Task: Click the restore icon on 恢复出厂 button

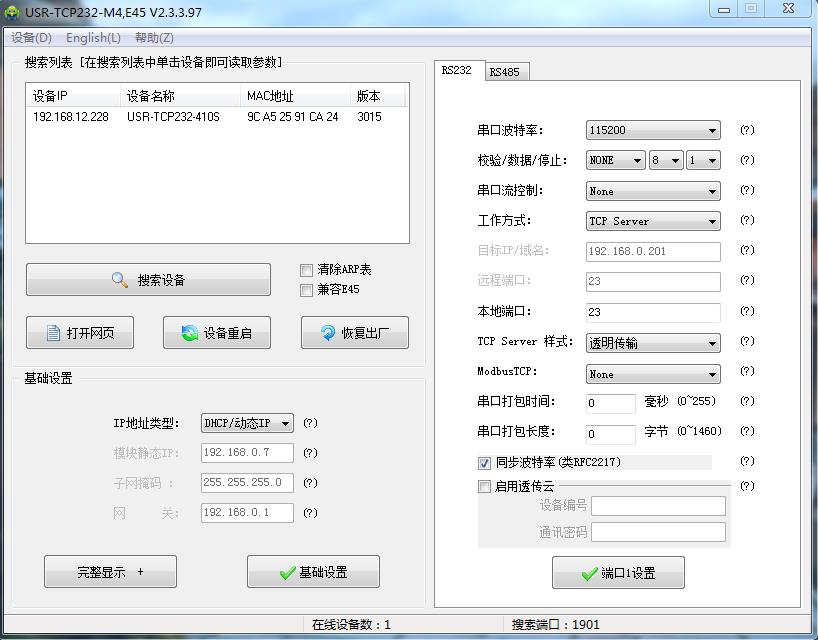Action: (x=327, y=333)
